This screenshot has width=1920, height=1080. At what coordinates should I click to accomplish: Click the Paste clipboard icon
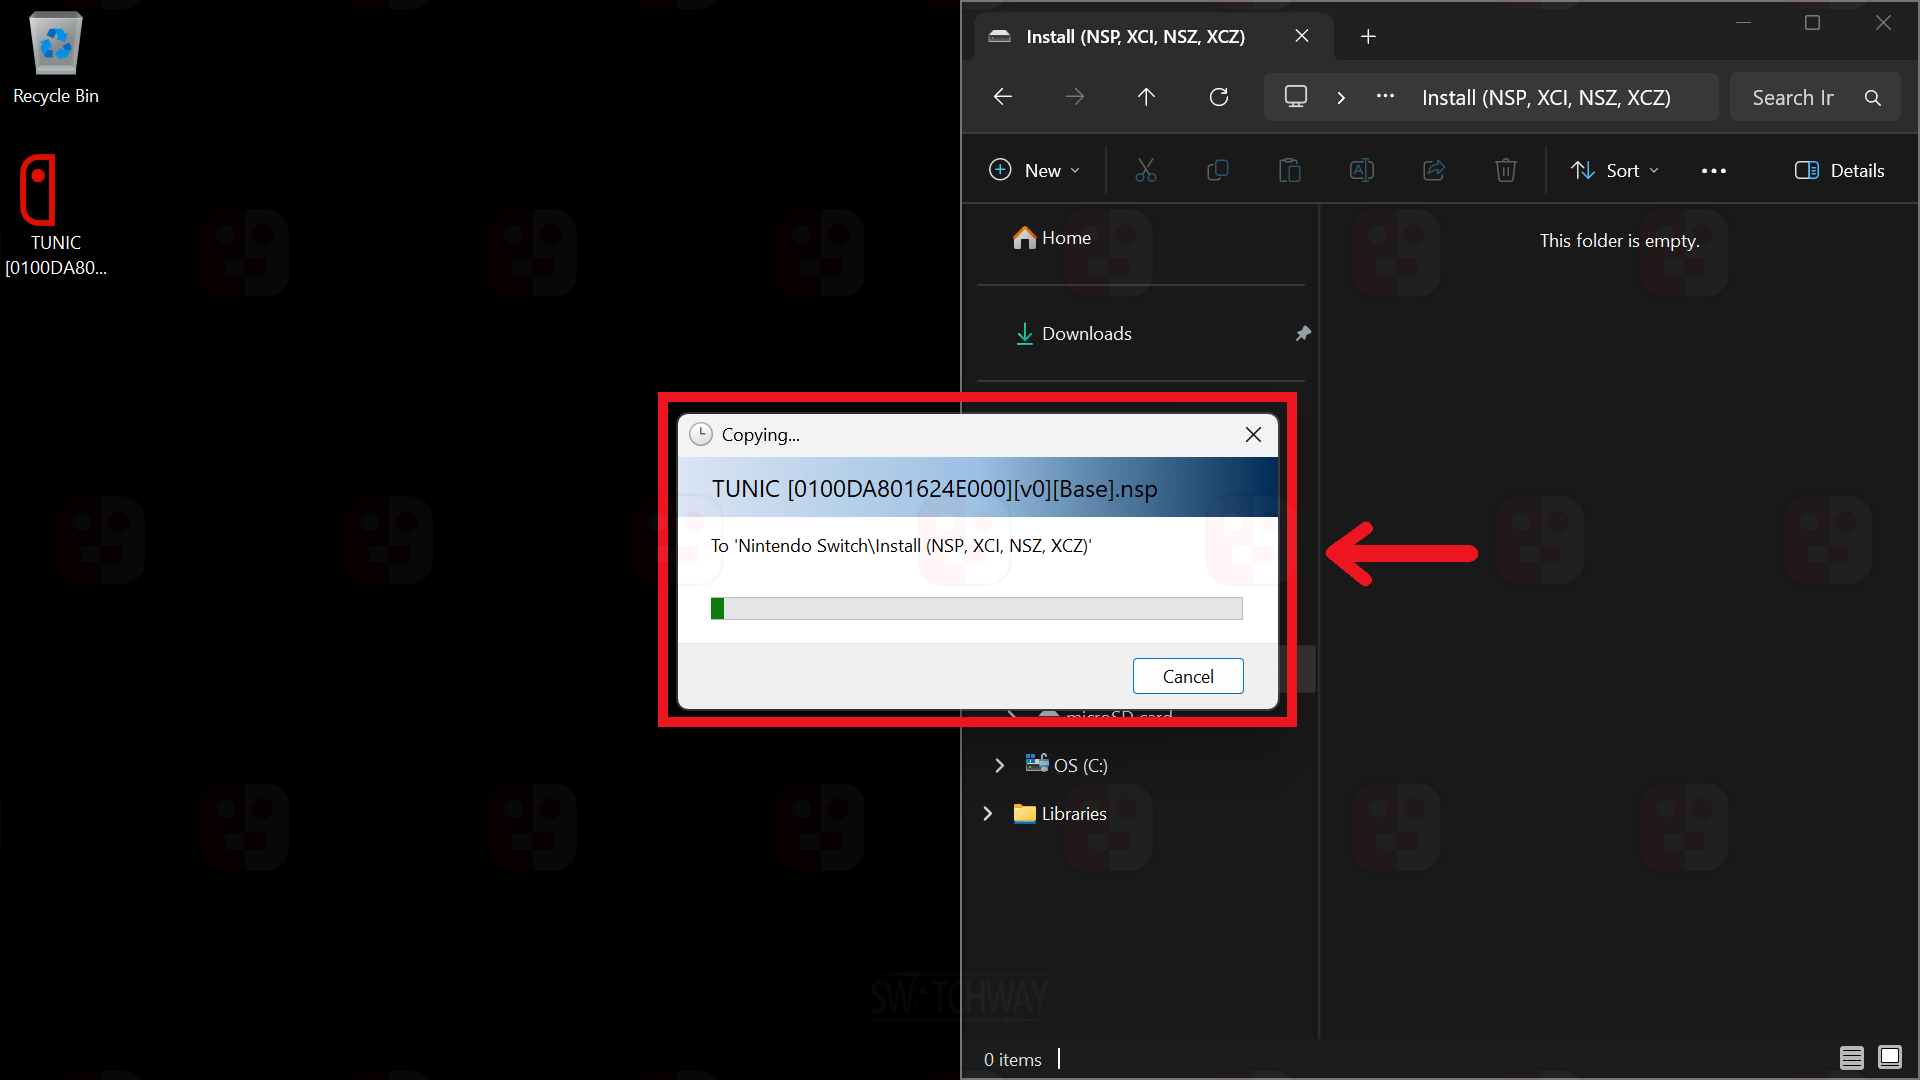click(x=1289, y=171)
